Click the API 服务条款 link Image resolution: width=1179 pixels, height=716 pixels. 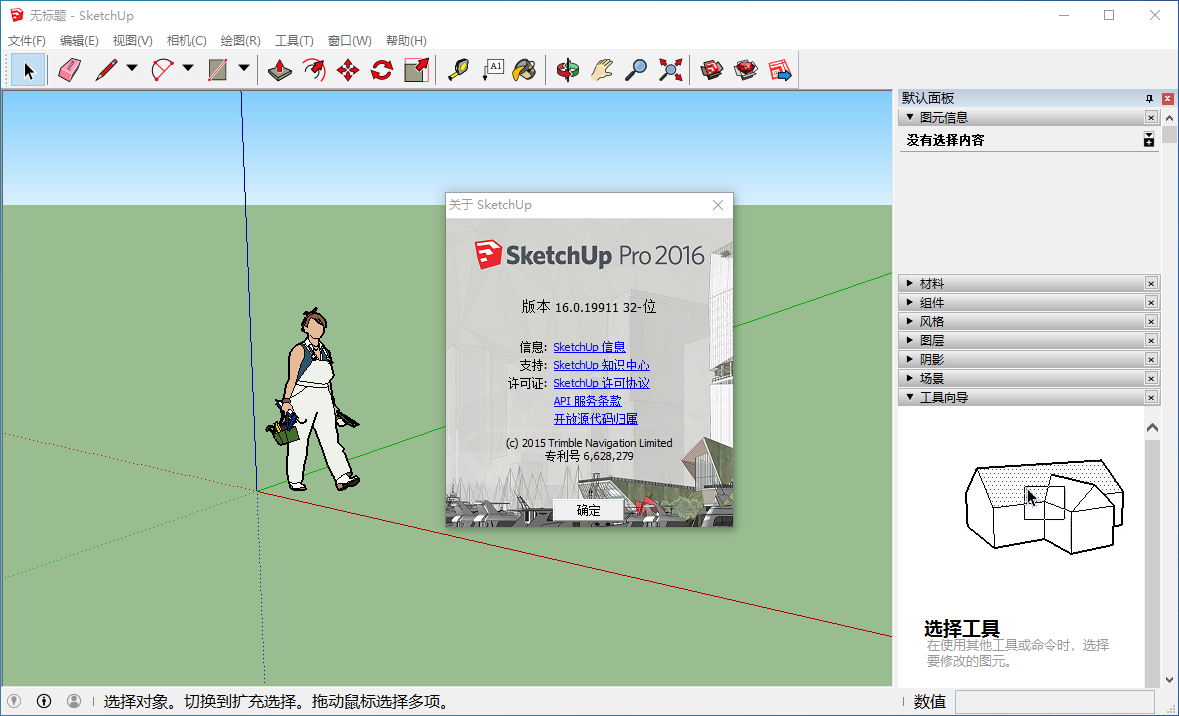point(587,401)
